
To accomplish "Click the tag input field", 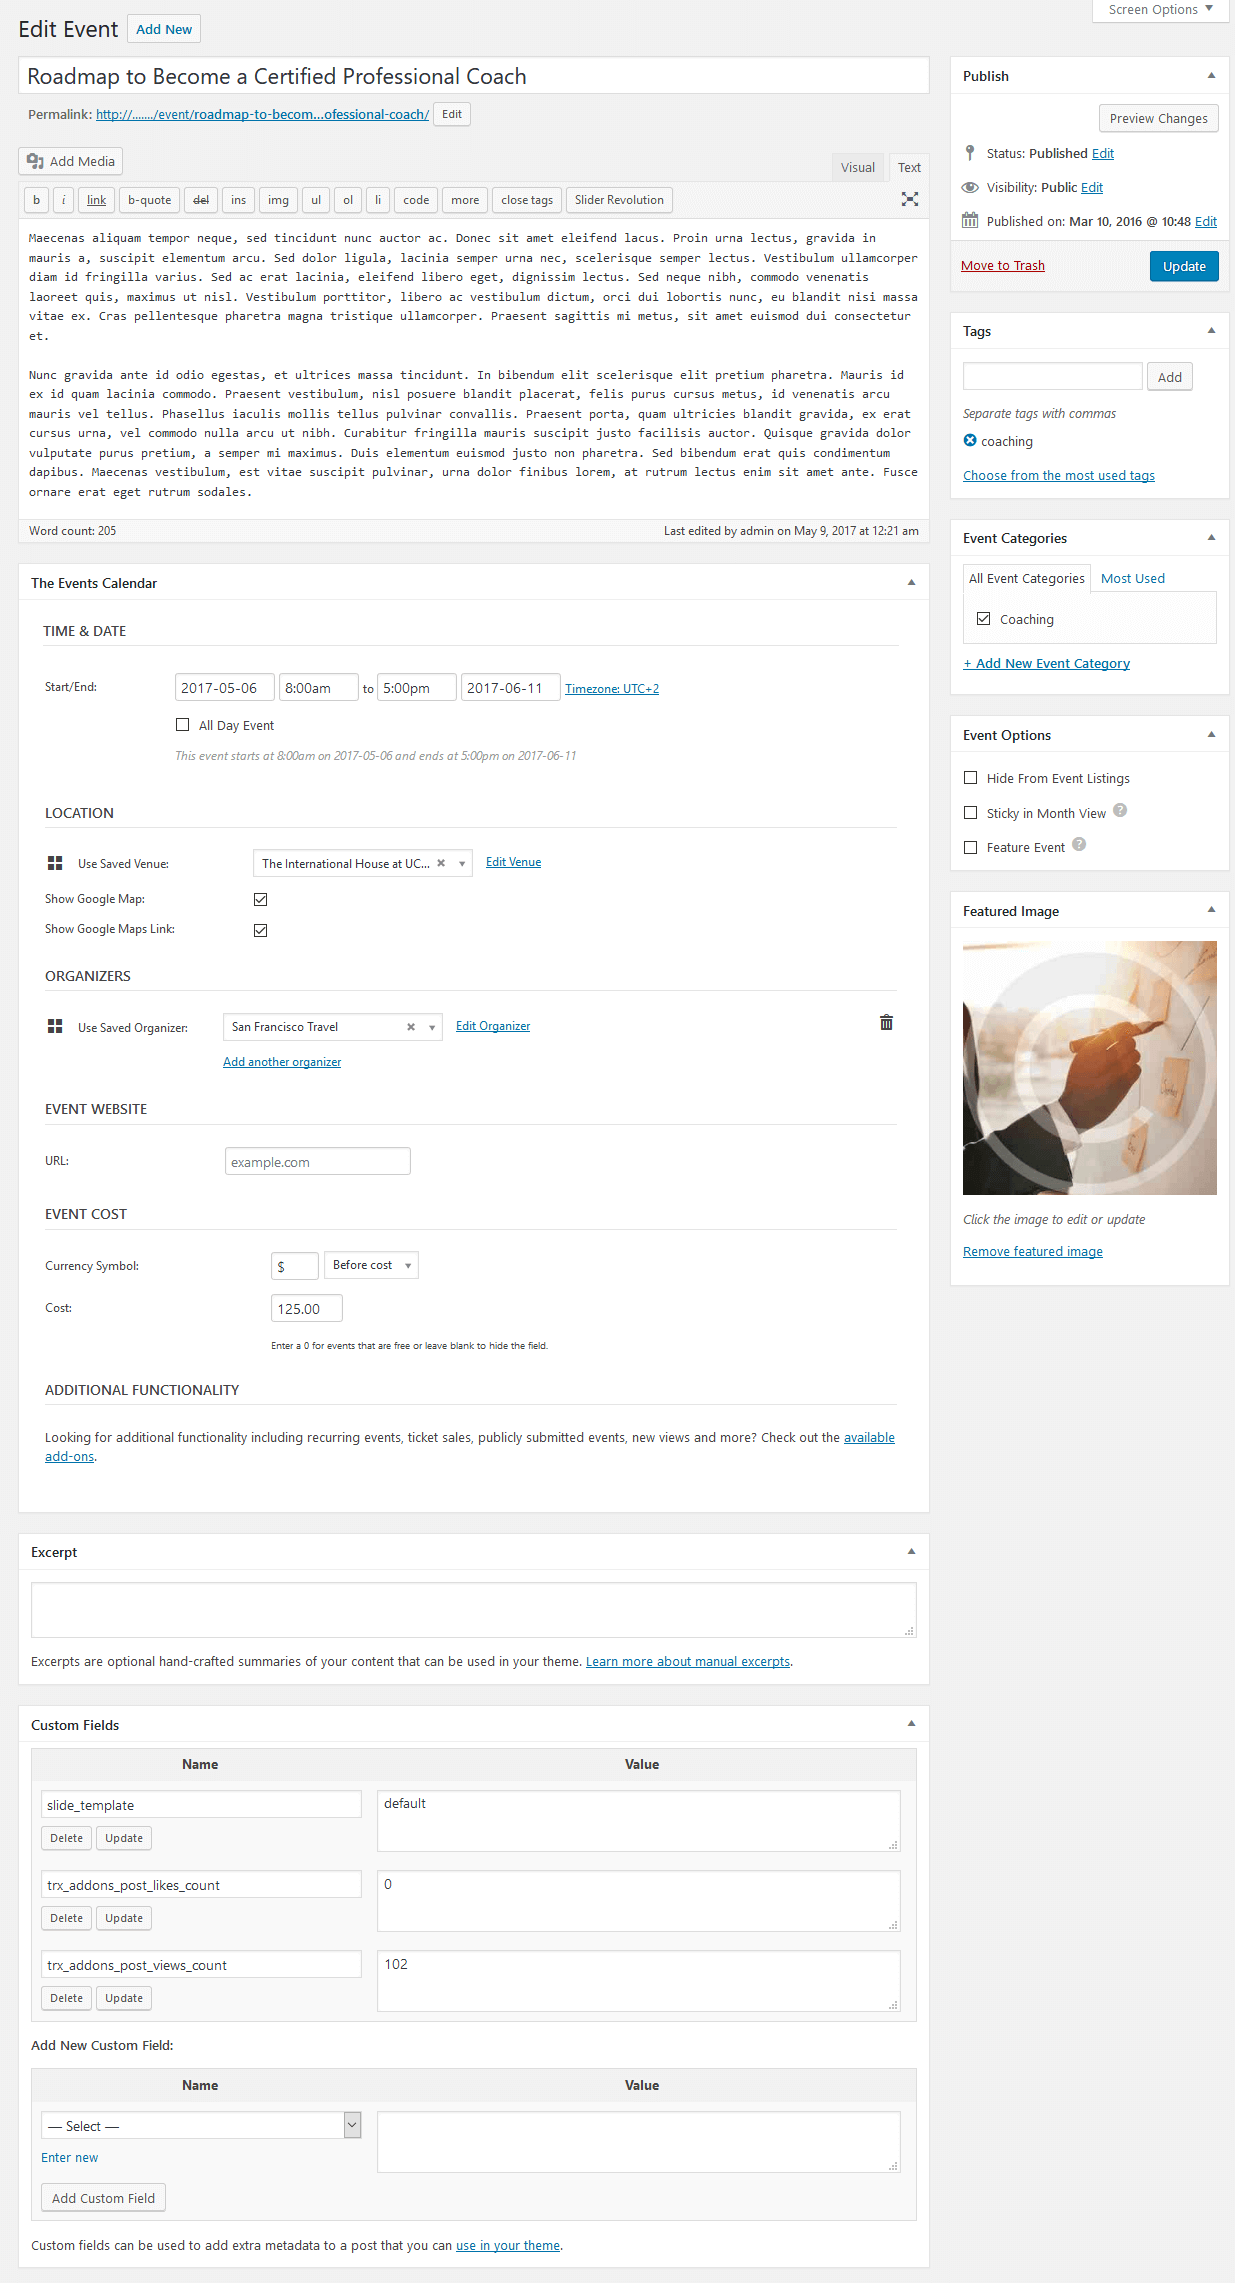I will tap(1053, 376).
